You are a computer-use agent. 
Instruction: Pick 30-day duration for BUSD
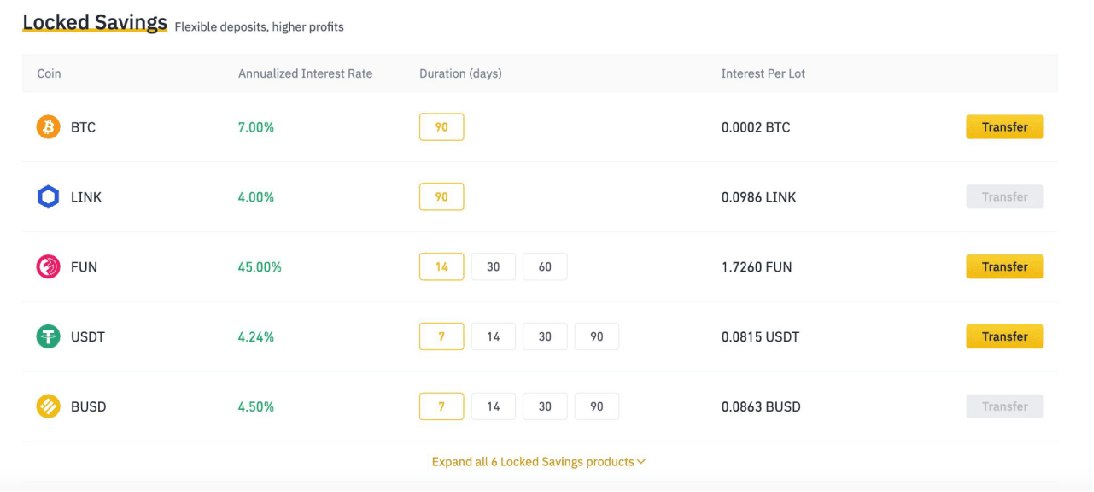[x=545, y=407]
